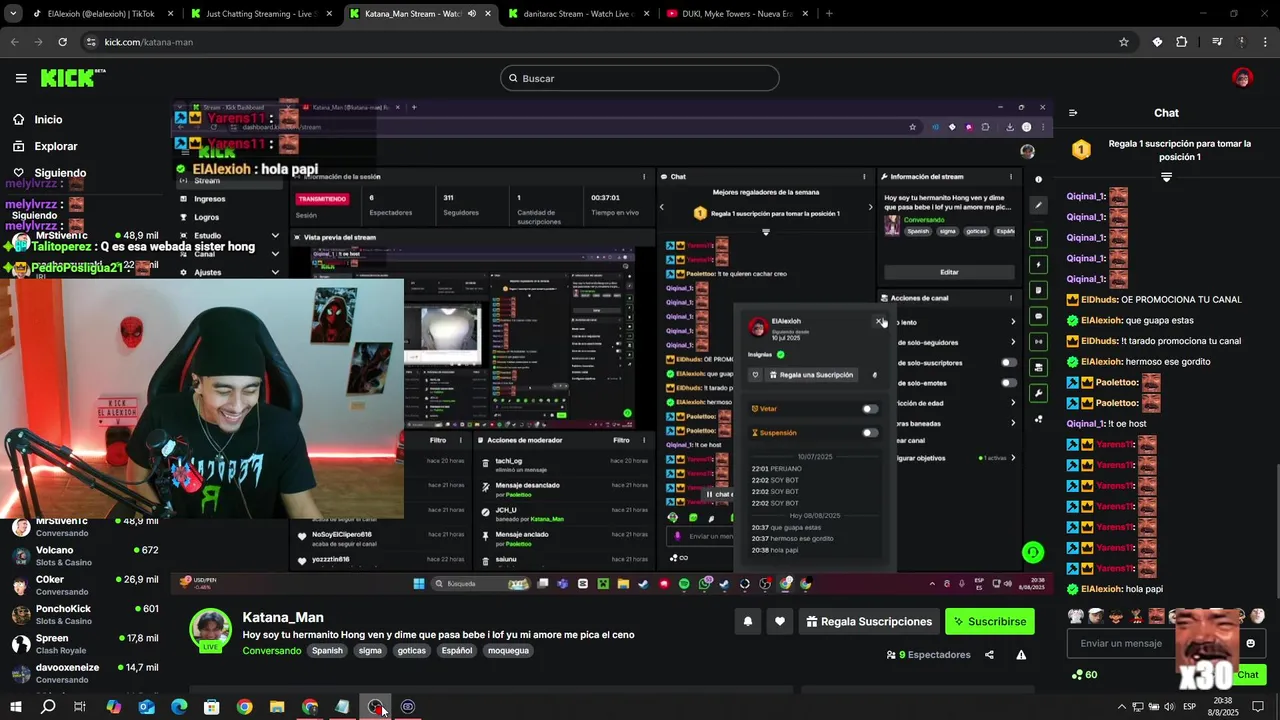
Task: Toggle solo-suscriptores chat mode switch
Action: click(1009, 363)
